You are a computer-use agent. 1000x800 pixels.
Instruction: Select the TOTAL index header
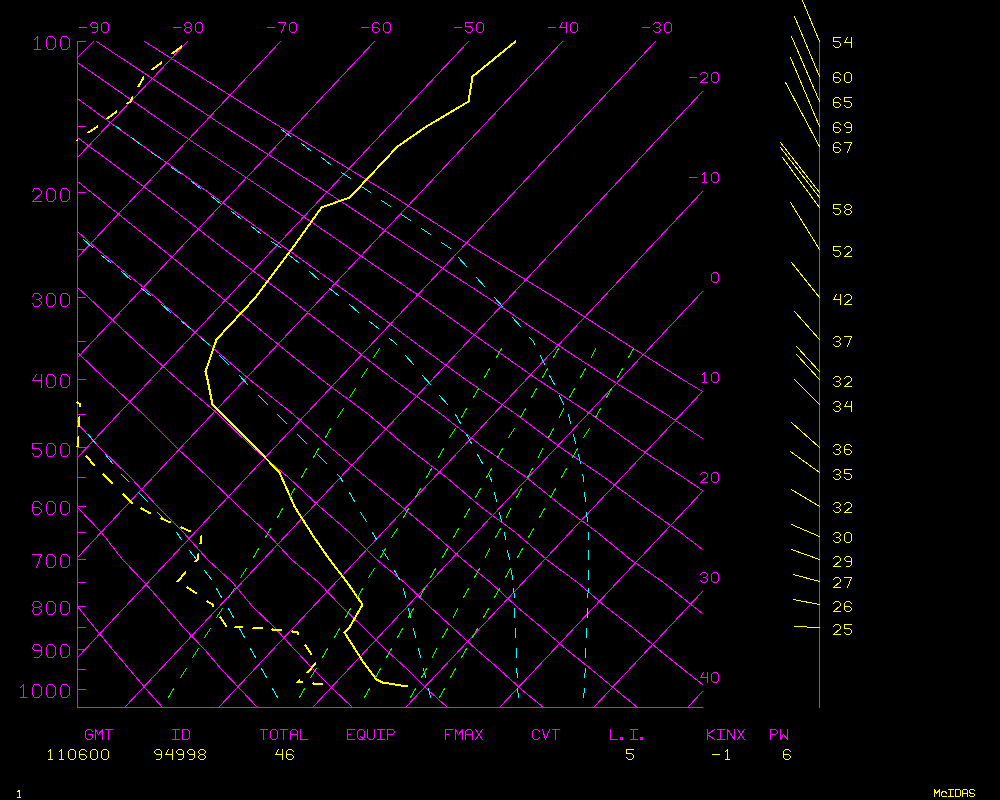(284, 735)
